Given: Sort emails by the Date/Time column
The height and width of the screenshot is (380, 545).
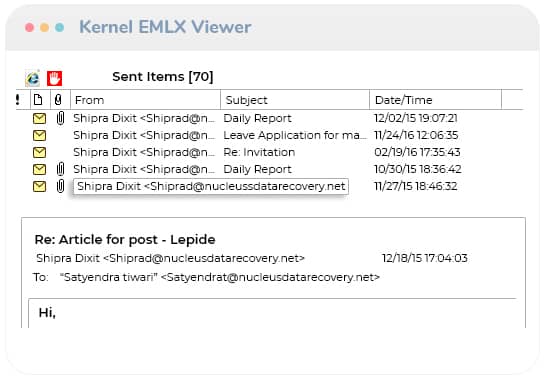Looking at the screenshot, I should click(436, 100).
